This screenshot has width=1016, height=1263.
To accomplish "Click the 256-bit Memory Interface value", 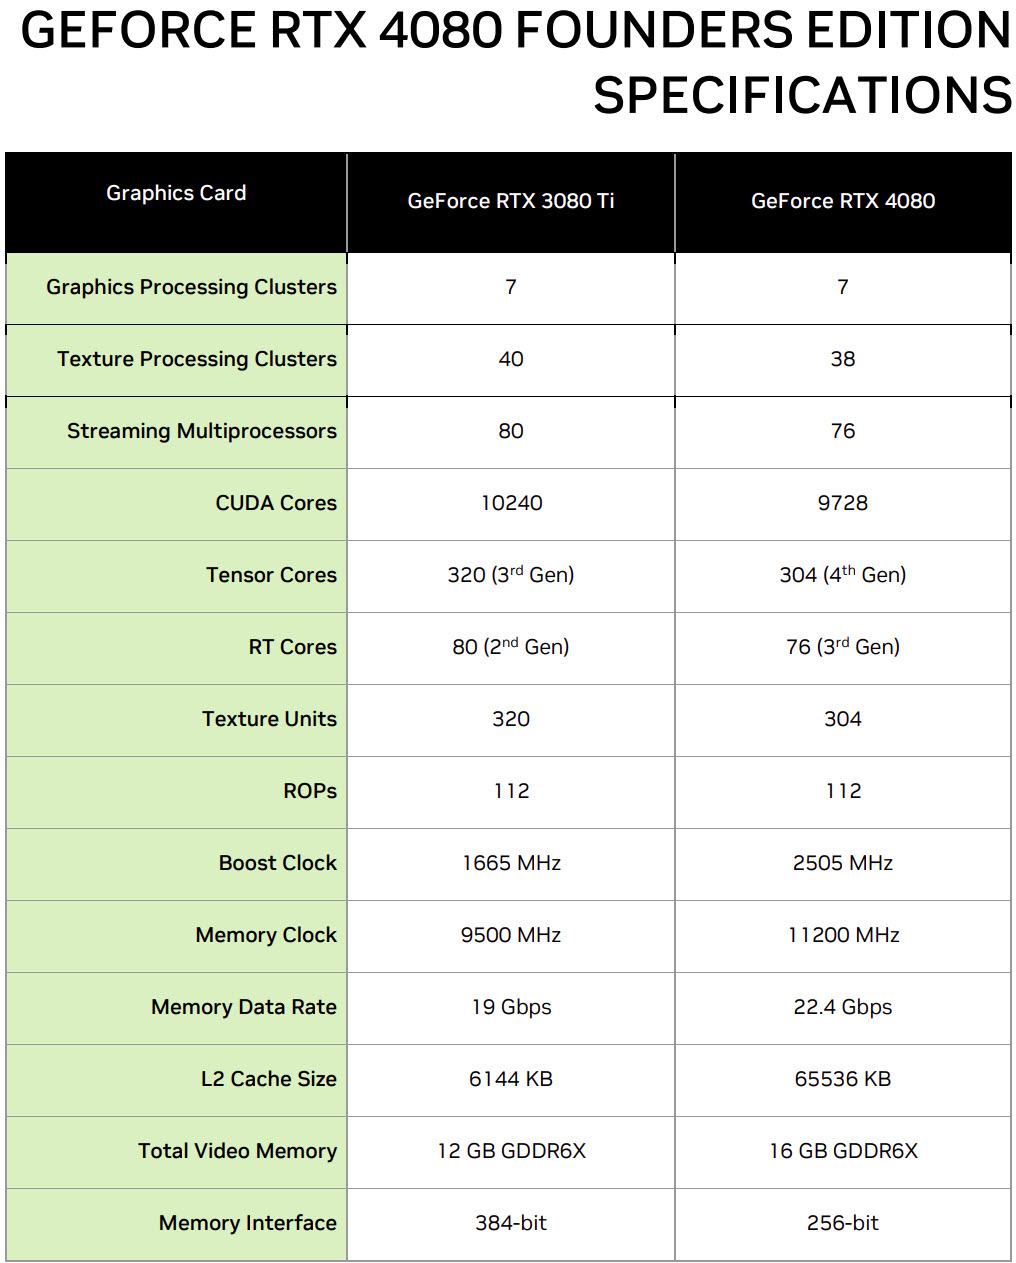I will click(843, 1223).
